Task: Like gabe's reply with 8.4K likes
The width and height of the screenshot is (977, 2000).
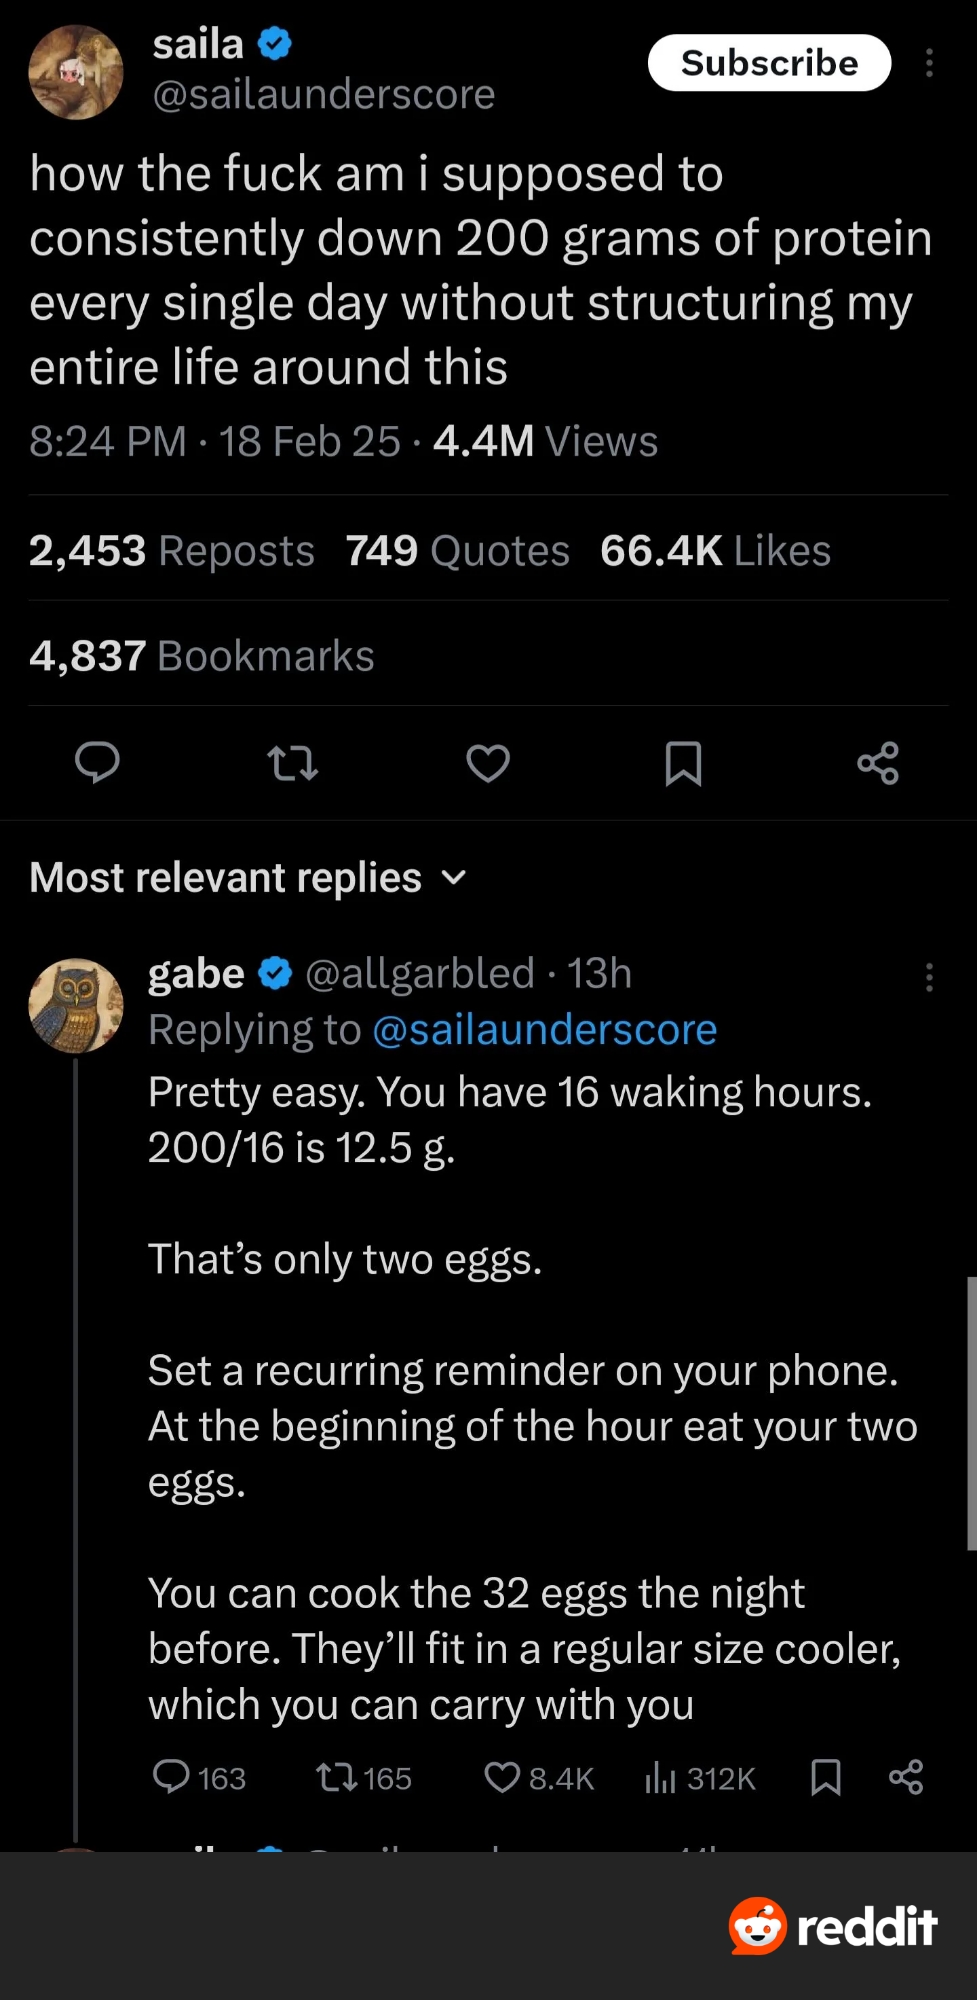Action: click(502, 1777)
